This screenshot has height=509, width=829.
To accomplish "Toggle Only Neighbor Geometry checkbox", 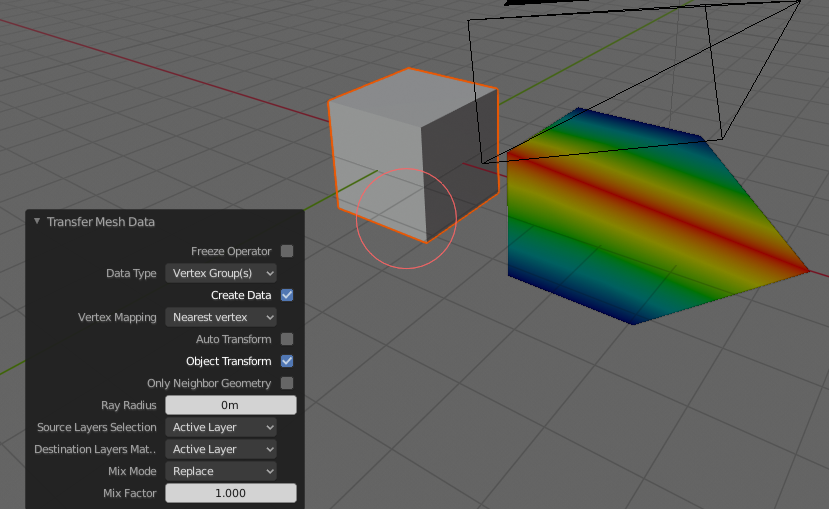I will click(x=287, y=383).
